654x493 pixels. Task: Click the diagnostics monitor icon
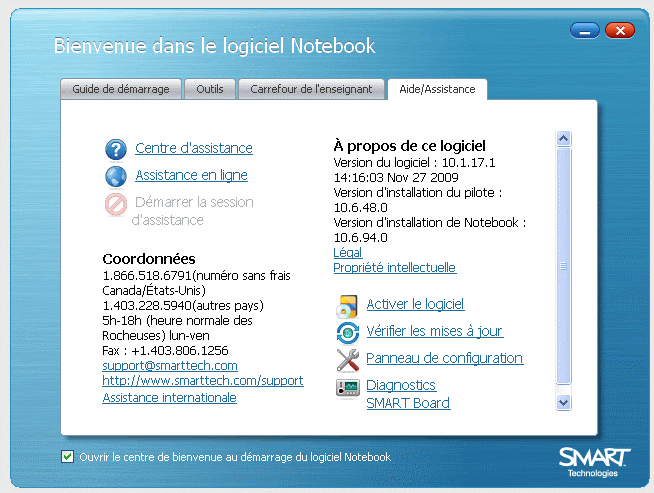coord(347,387)
